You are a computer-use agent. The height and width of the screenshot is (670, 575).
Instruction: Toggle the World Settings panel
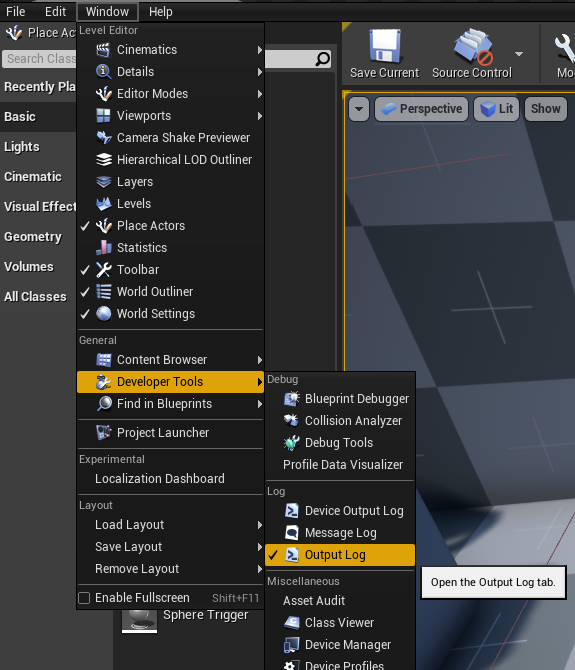pos(85,314)
